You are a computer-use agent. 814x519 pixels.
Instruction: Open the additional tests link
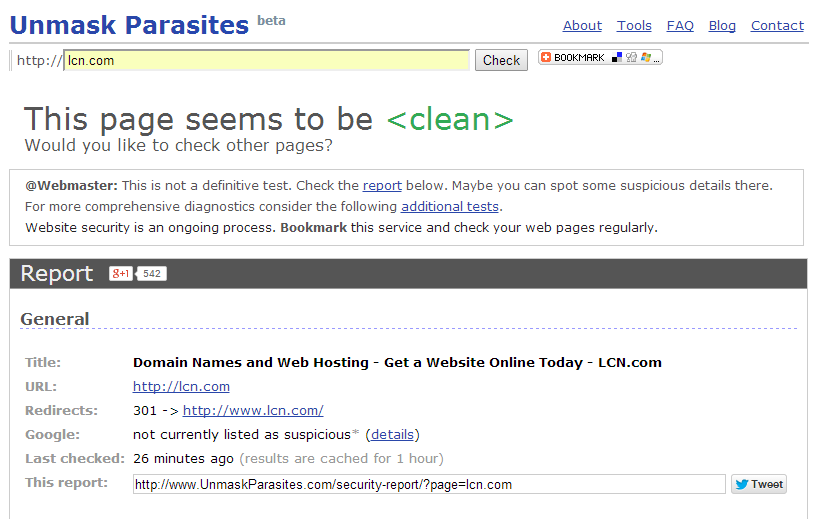pyautogui.click(x=450, y=207)
